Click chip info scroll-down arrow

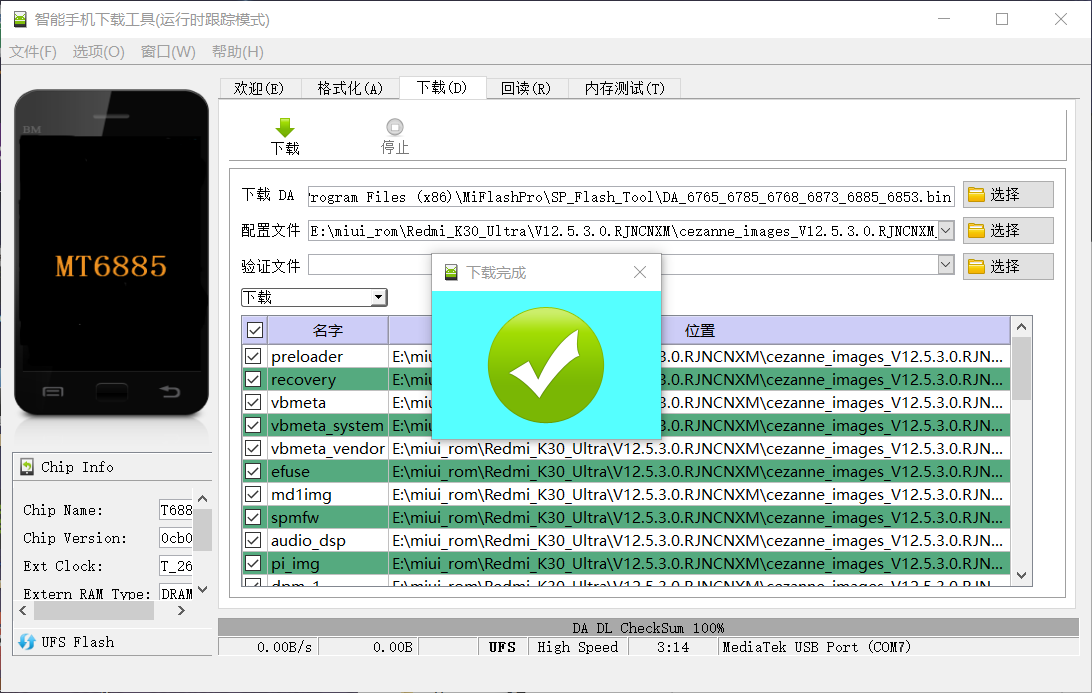tap(203, 590)
